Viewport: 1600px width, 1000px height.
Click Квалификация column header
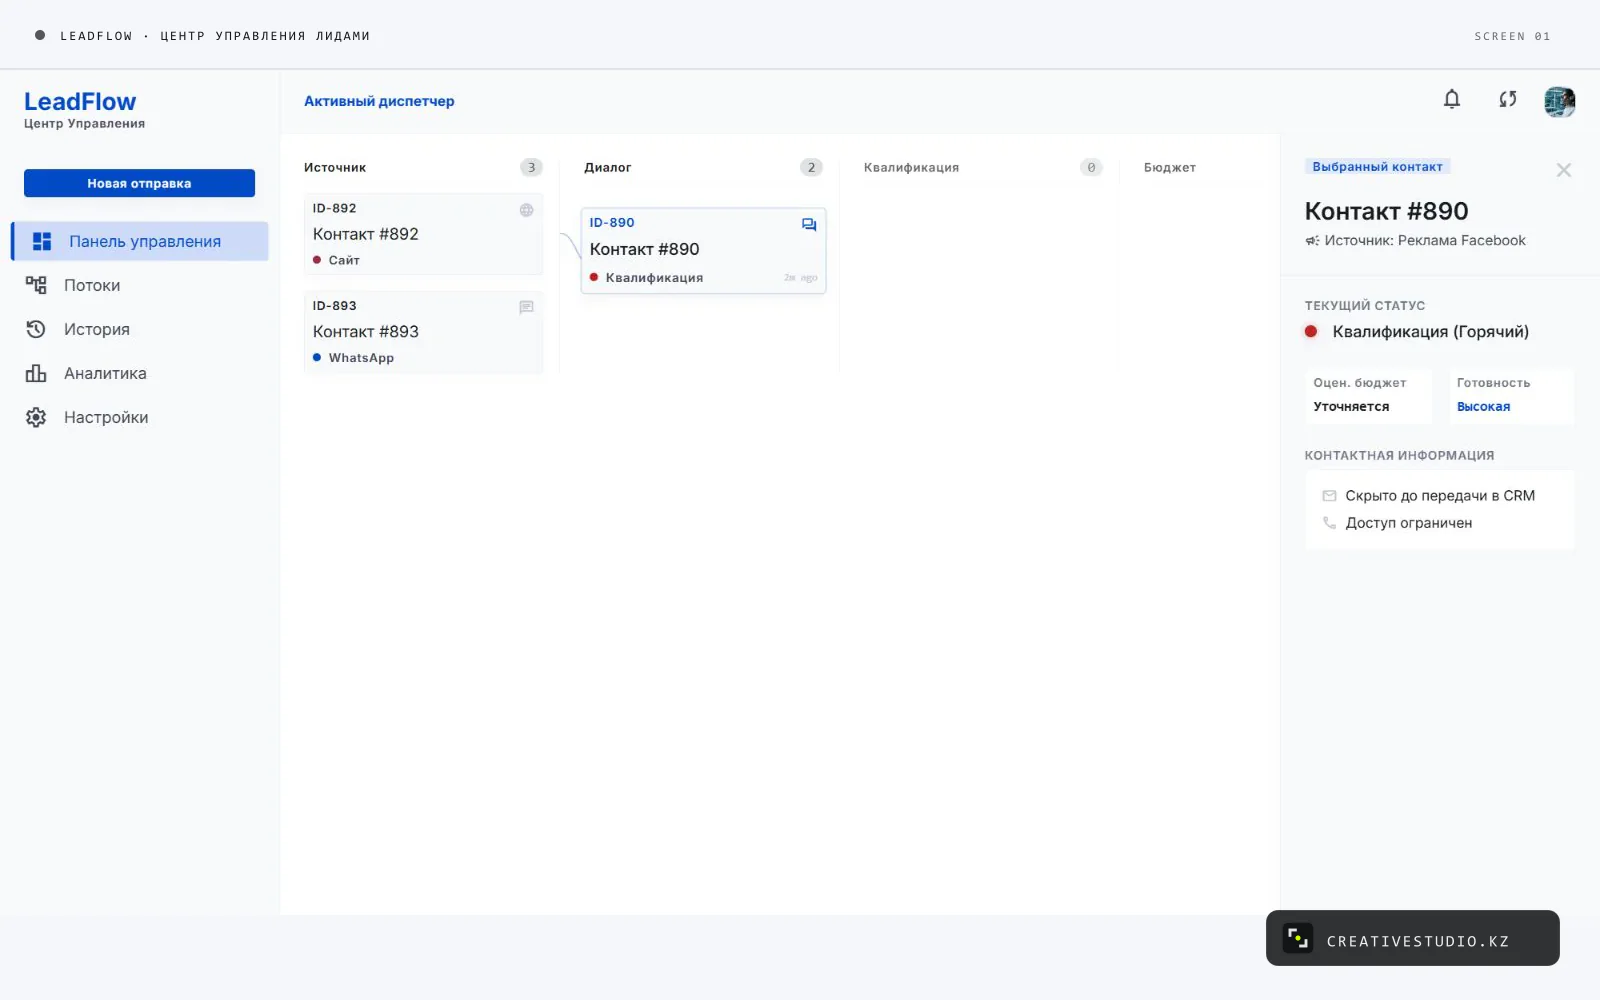pos(911,167)
